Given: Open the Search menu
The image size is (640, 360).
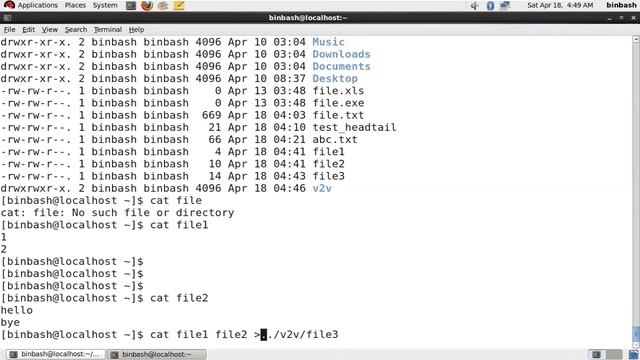Looking at the screenshot, I should (76, 29).
